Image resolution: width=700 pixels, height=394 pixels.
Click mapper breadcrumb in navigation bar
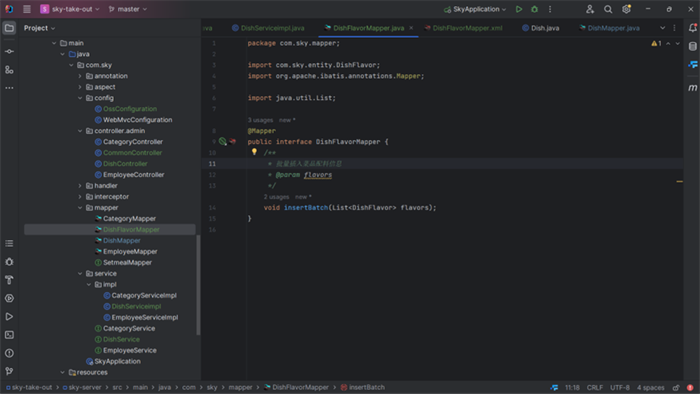(240, 387)
